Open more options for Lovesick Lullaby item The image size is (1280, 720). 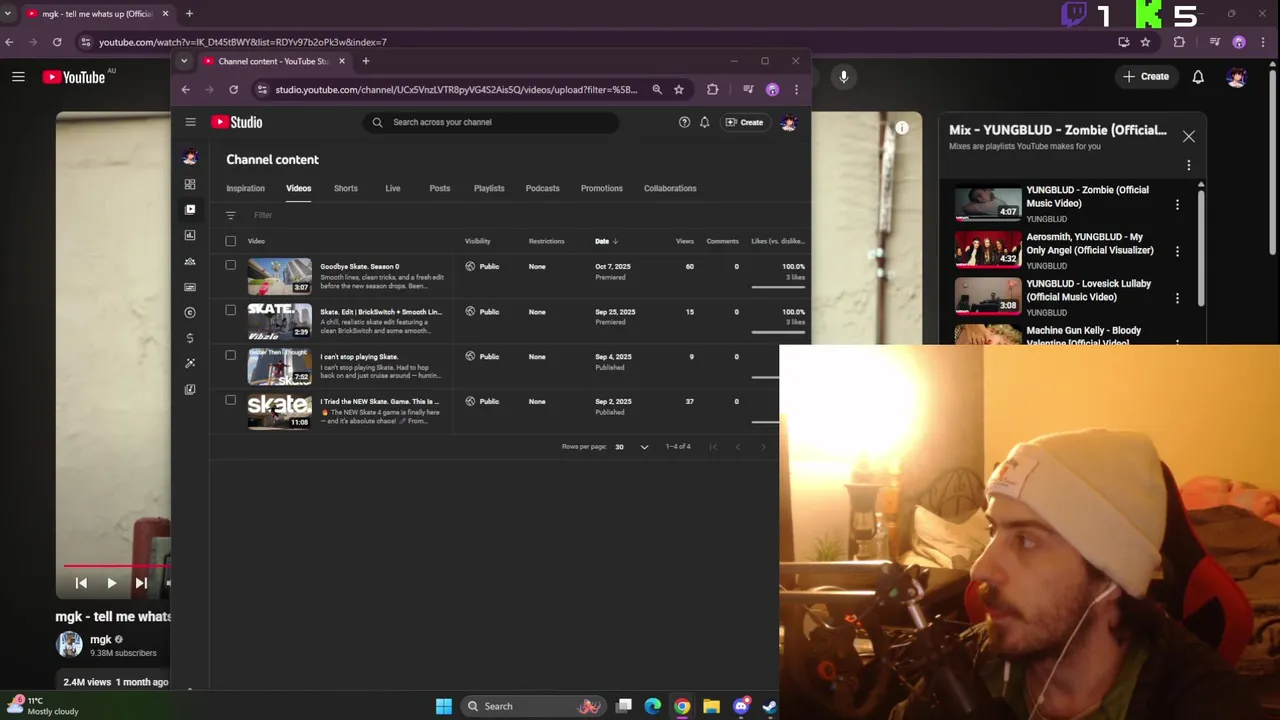[1177, 298]
